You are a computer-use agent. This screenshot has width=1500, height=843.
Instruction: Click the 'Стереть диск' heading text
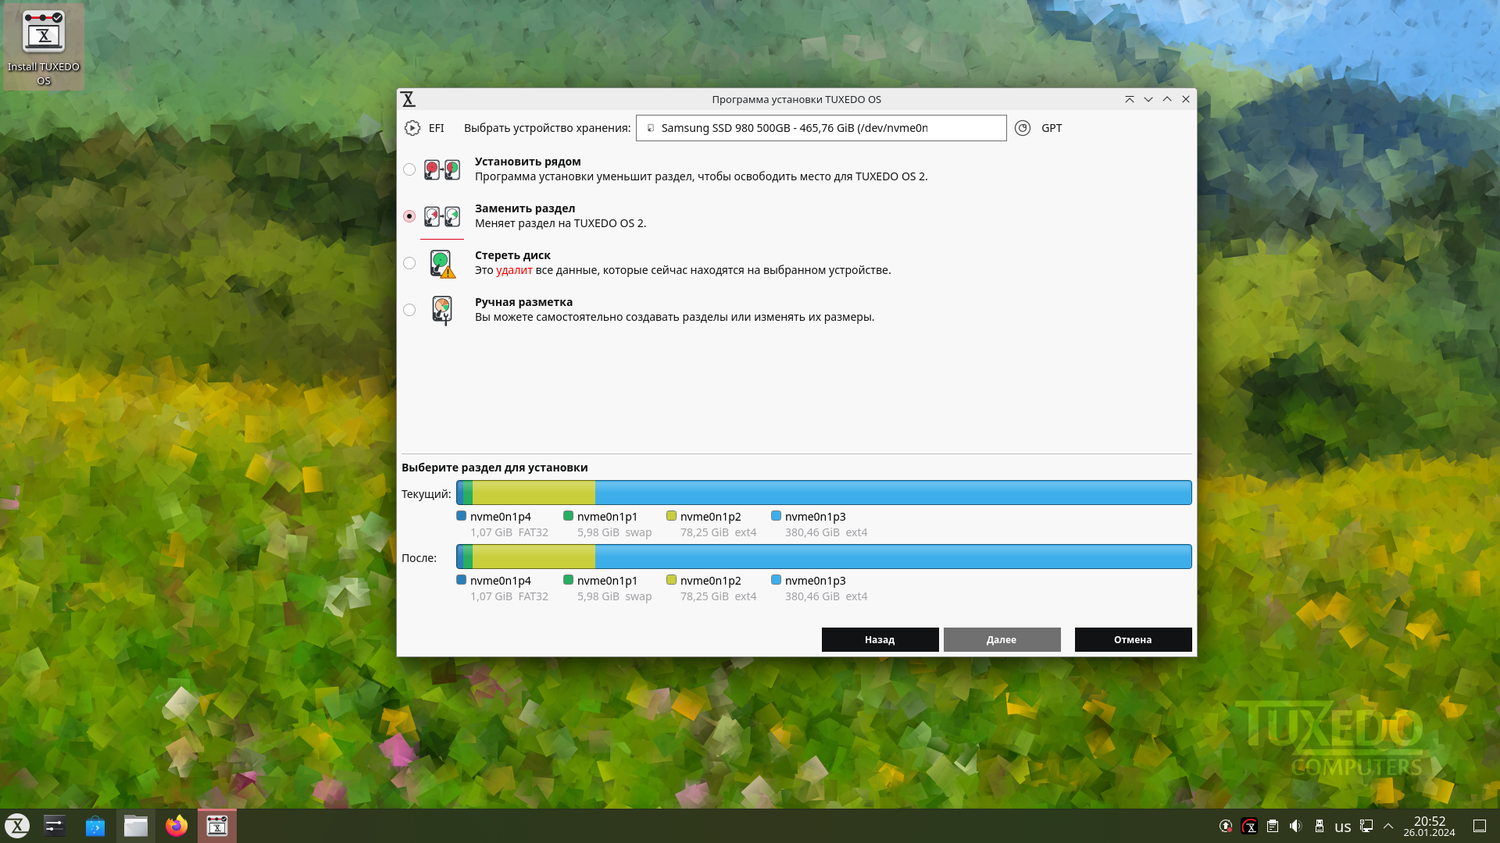[513, 256]
